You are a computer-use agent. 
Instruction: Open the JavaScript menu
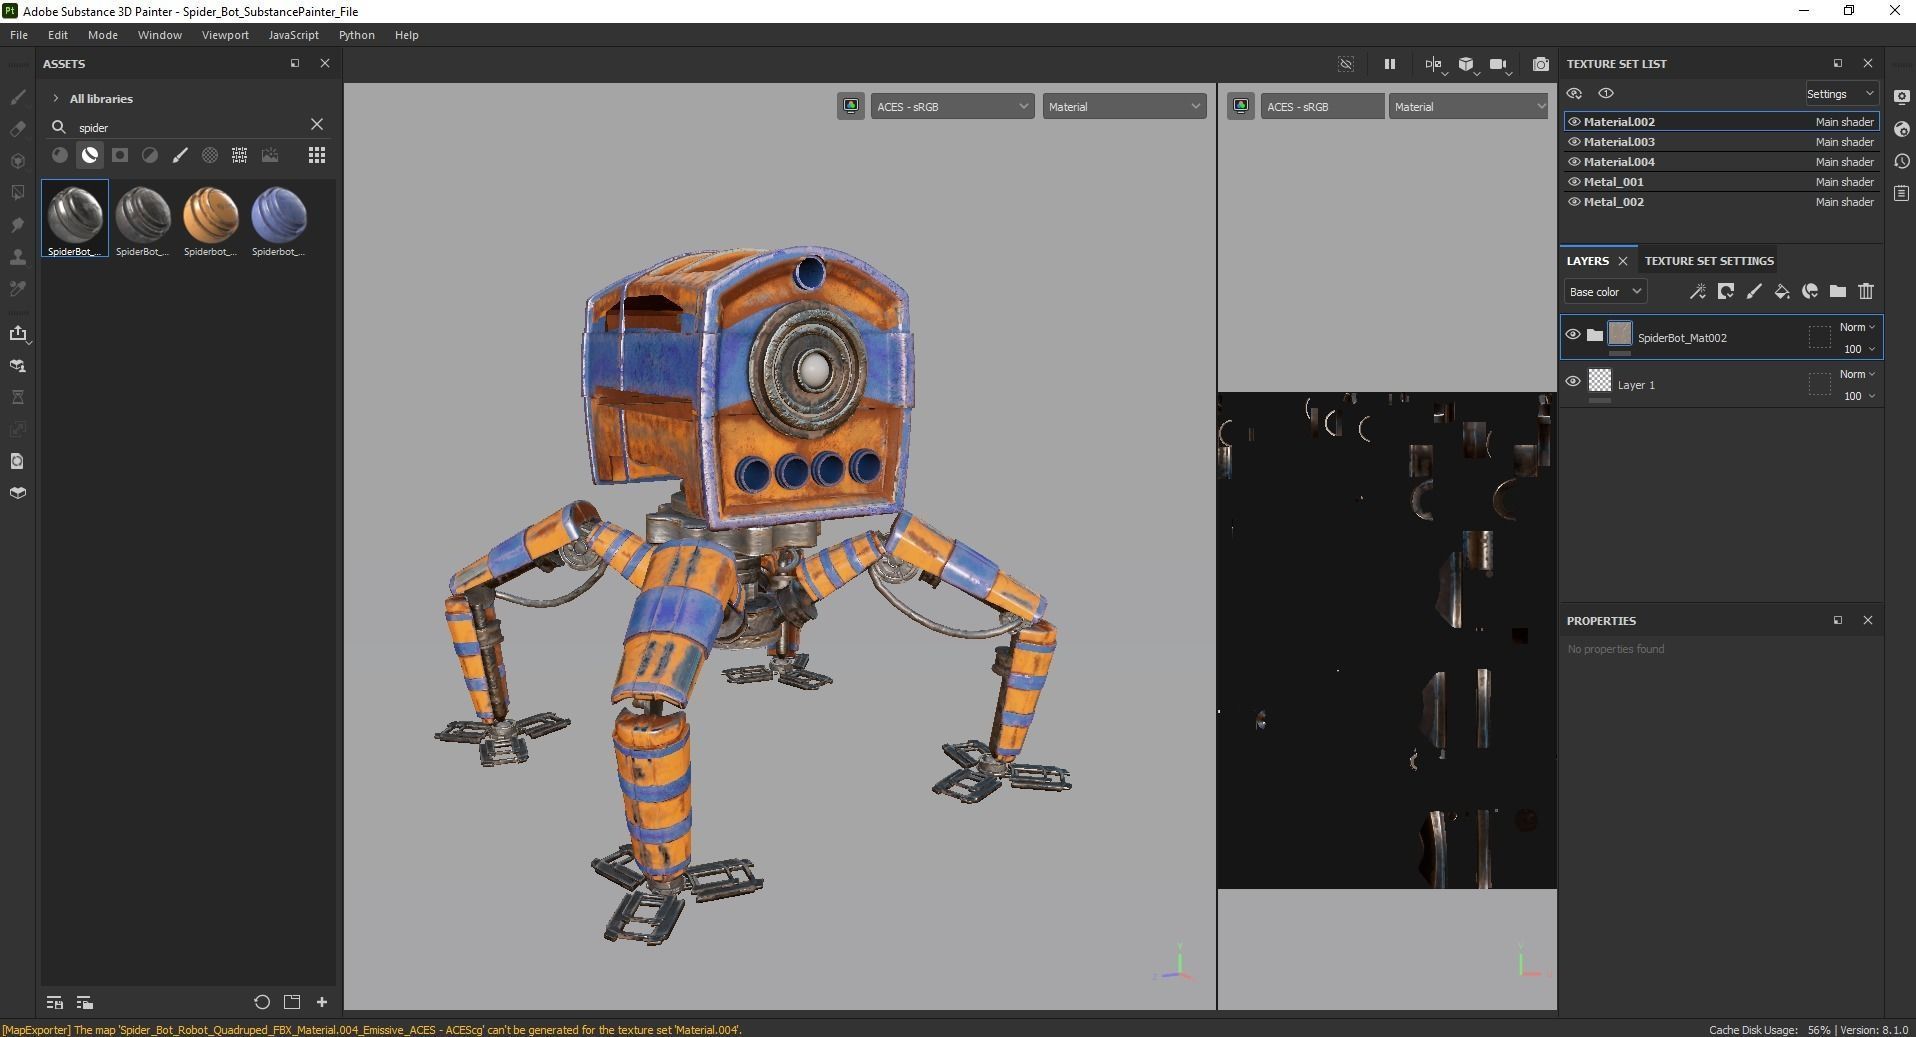point(293,35)
